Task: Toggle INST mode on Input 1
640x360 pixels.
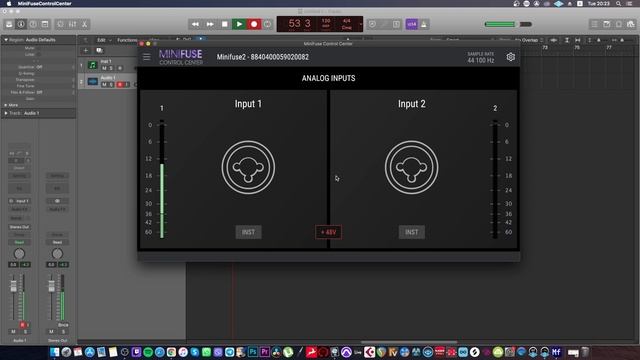Action: pyautogui.click(x=248, y=232)
